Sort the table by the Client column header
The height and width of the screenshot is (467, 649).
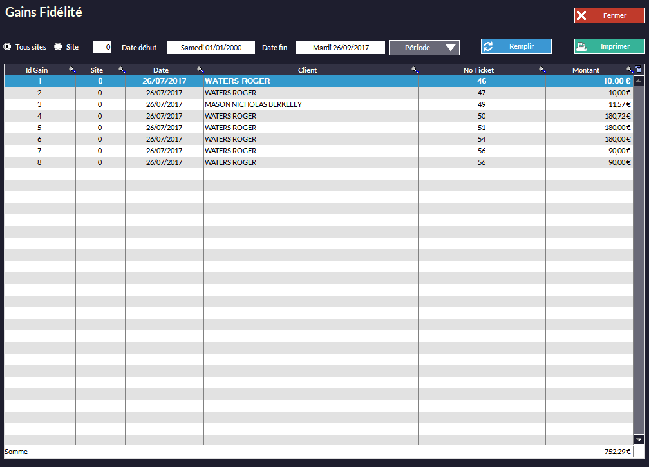tap(307, 70)
